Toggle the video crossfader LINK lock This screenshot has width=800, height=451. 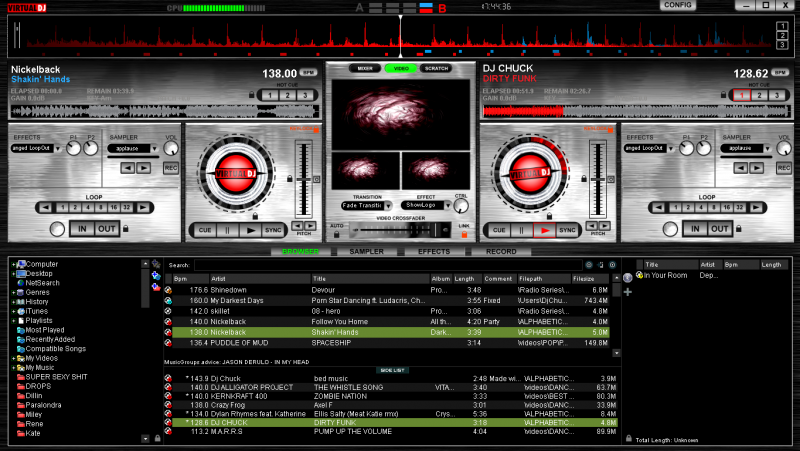tap(464, 234)
